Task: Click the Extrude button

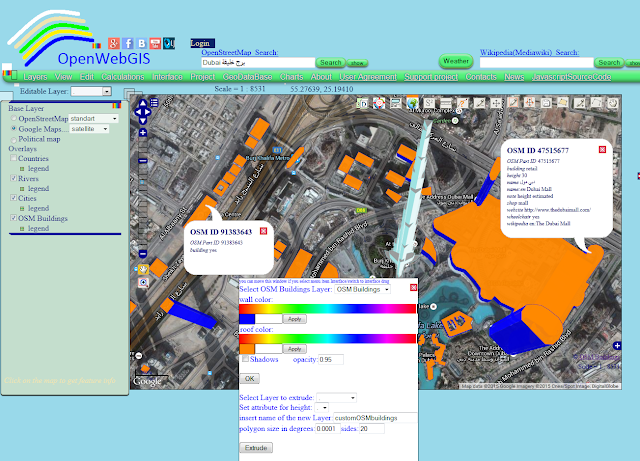Action: (x=256, y=448)
